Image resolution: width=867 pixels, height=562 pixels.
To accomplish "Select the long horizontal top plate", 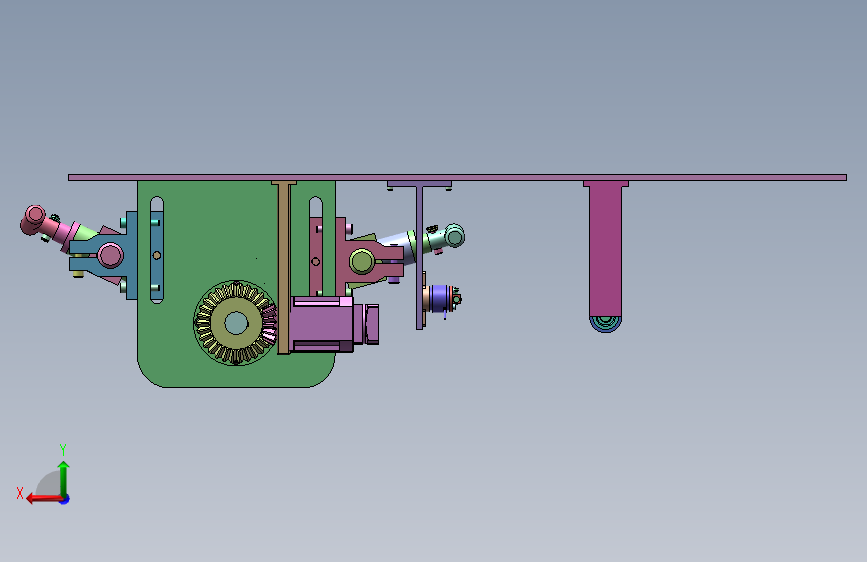I will pos(457,178).
